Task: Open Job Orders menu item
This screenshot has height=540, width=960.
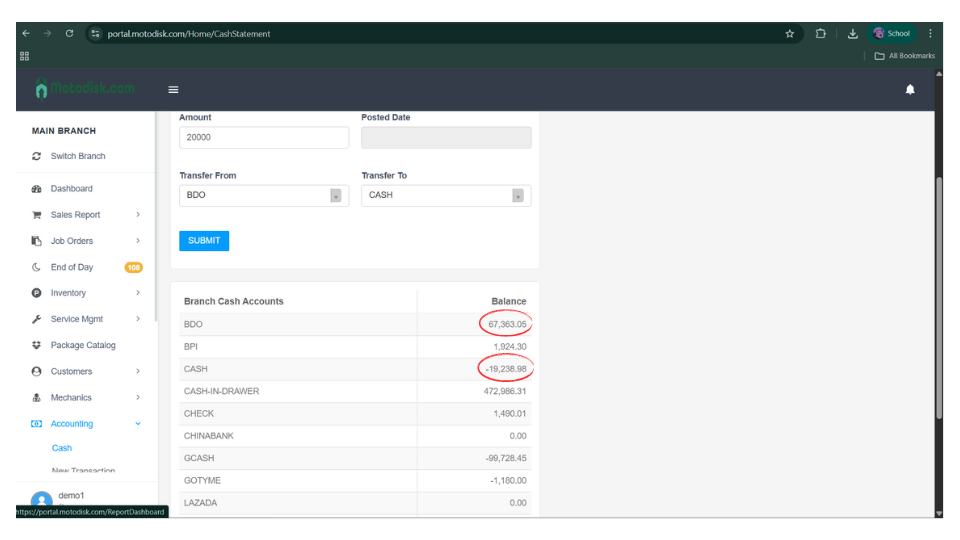Action: [72, 241]
